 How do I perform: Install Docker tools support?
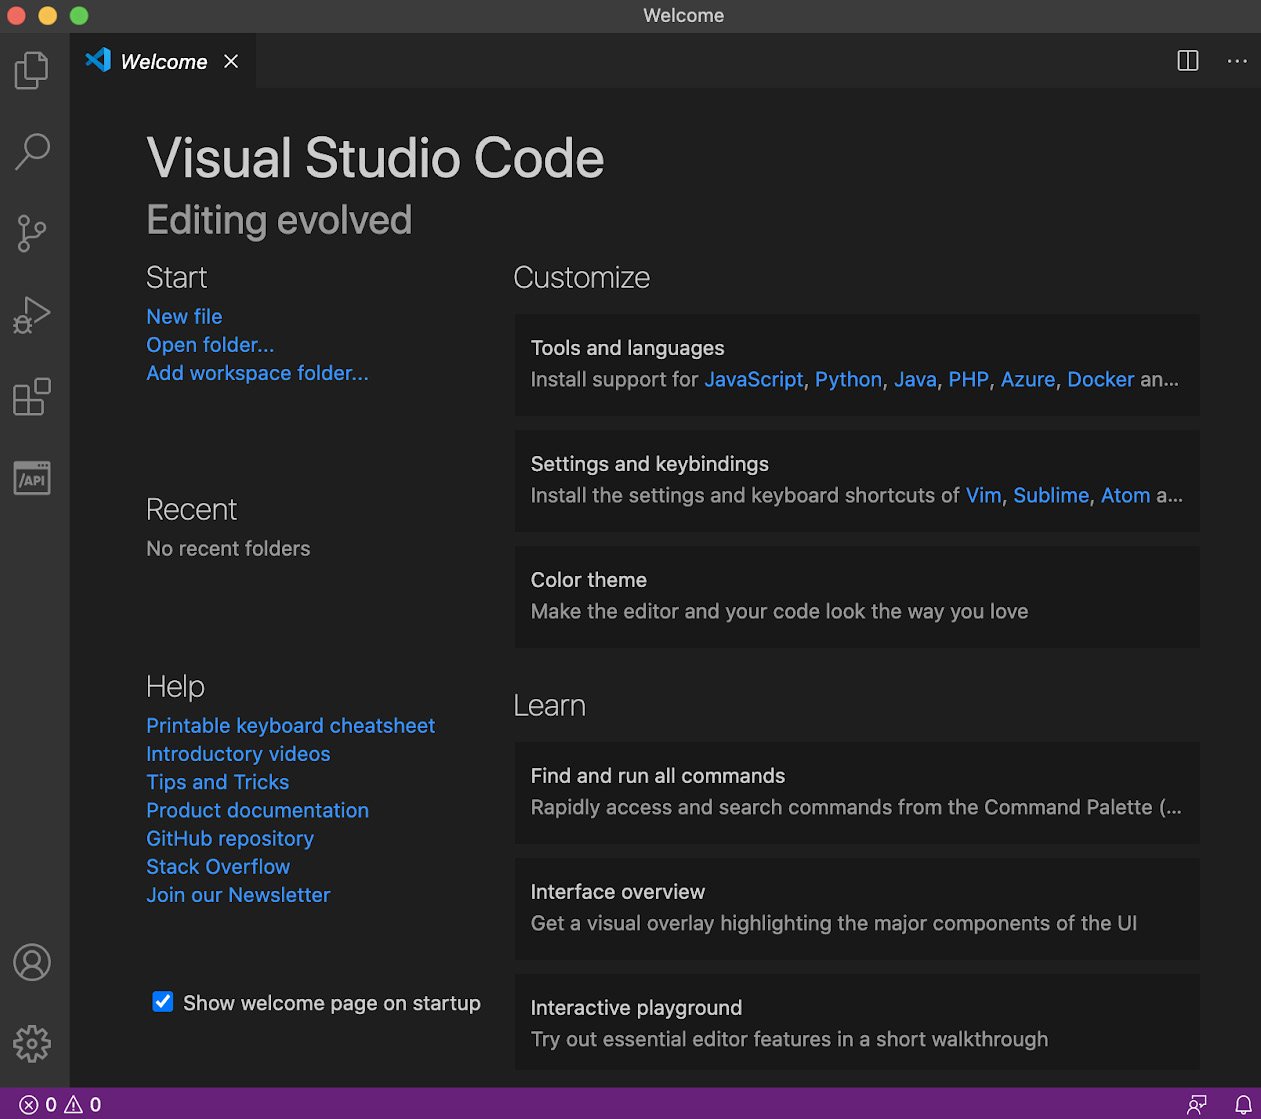[x=1101, y=380]
